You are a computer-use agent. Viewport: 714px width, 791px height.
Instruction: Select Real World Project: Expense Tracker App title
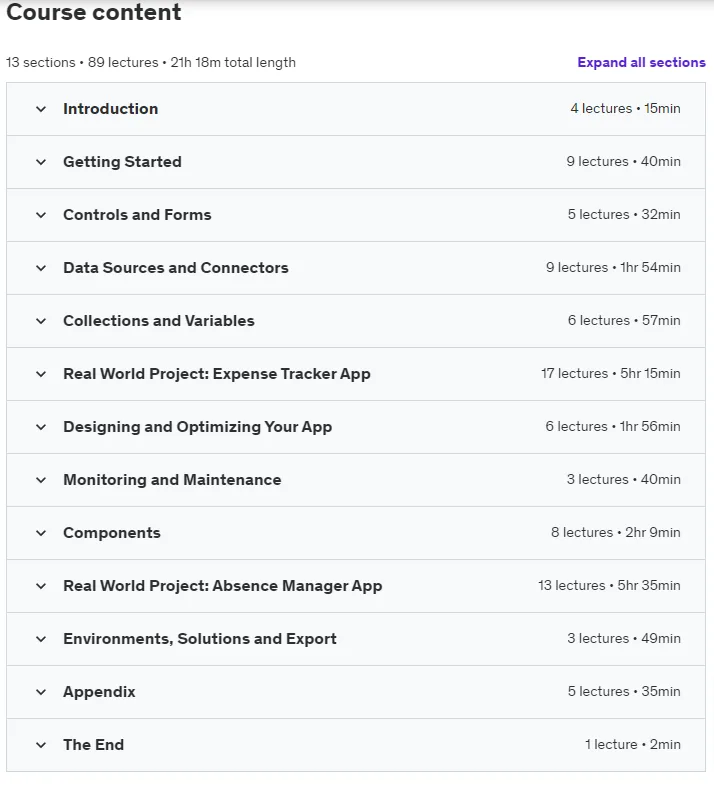217,374
